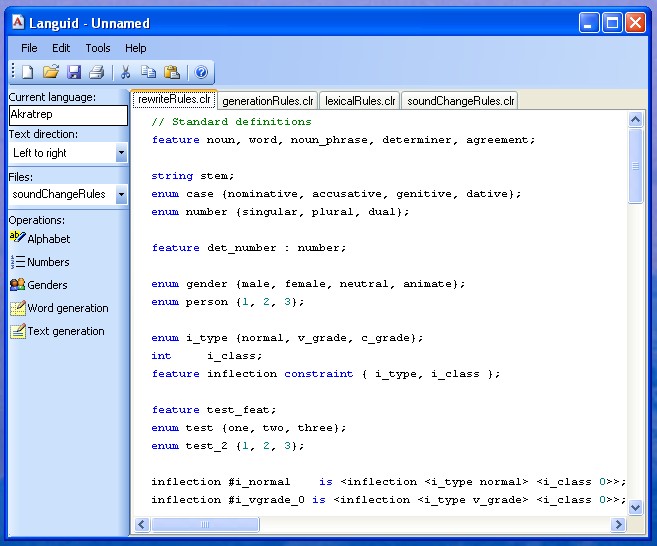Click the Help question mark icon

click(201, 72)
